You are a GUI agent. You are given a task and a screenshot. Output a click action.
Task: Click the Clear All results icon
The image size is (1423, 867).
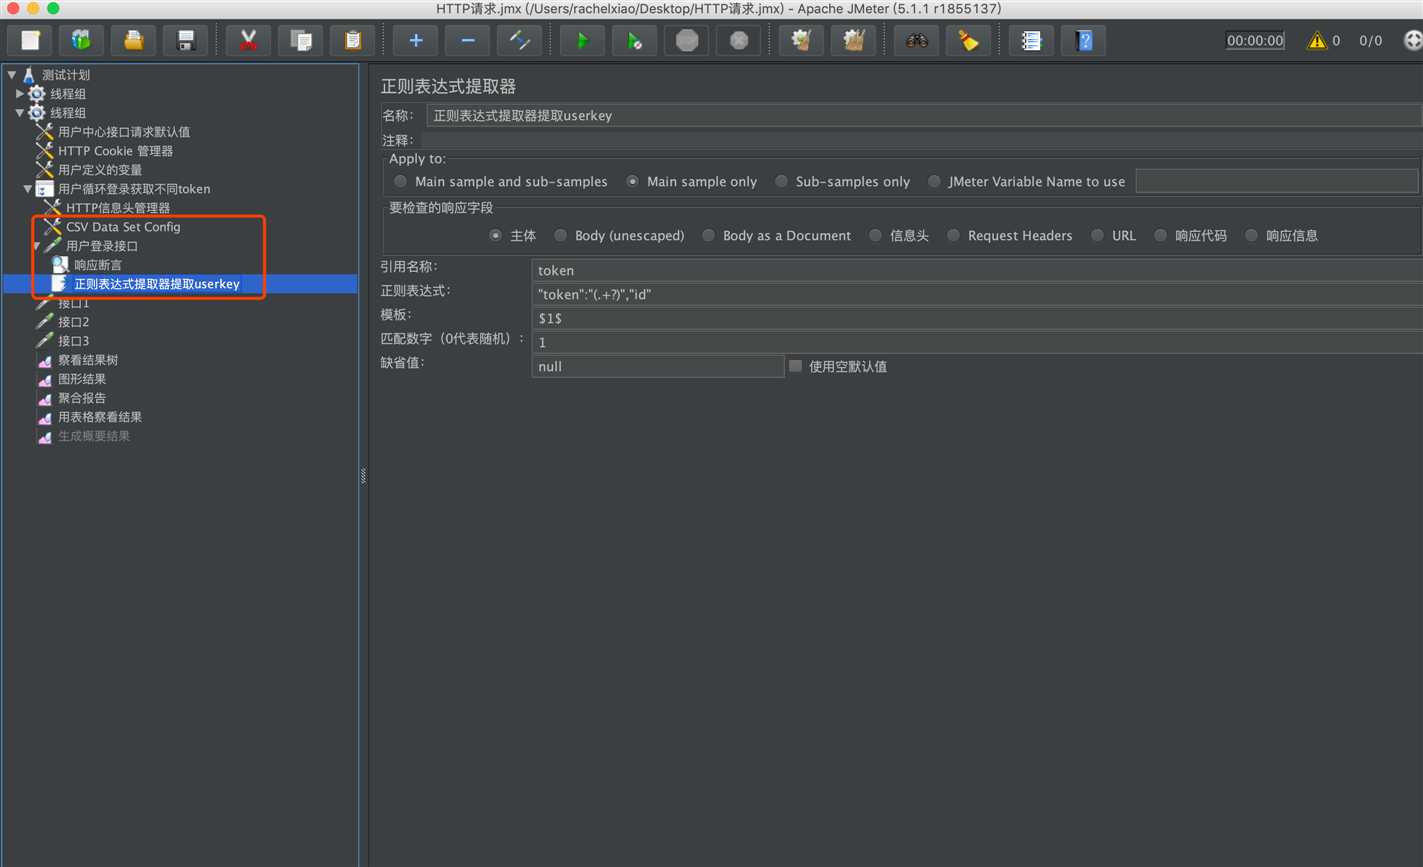pyautogui.click(x=853, y=40)
